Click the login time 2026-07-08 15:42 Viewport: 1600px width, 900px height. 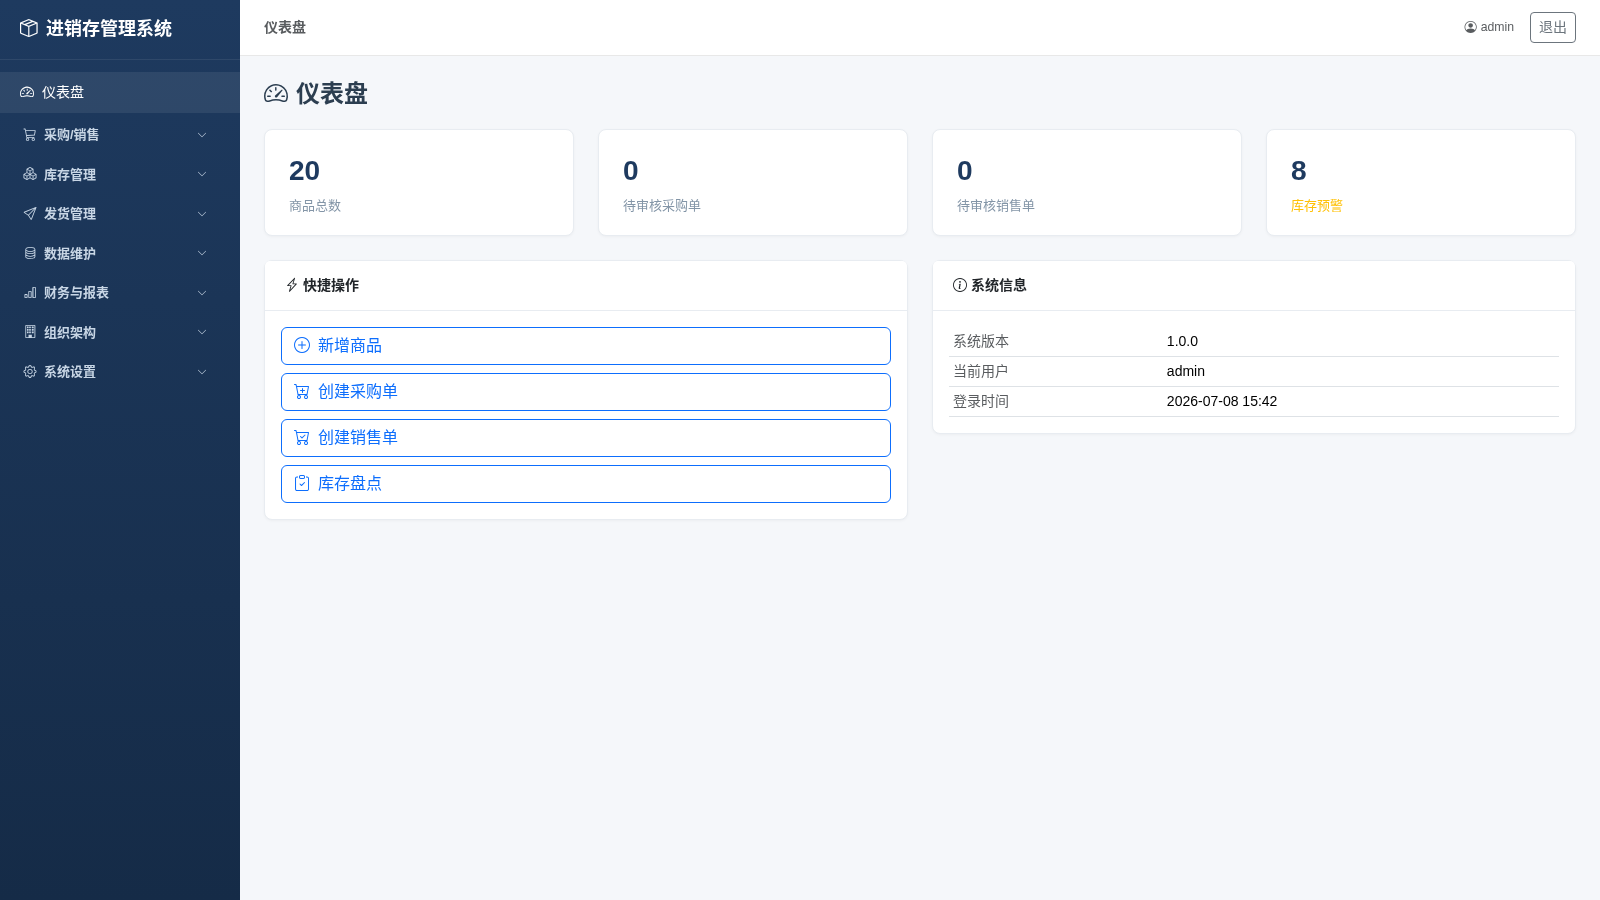1222,401
